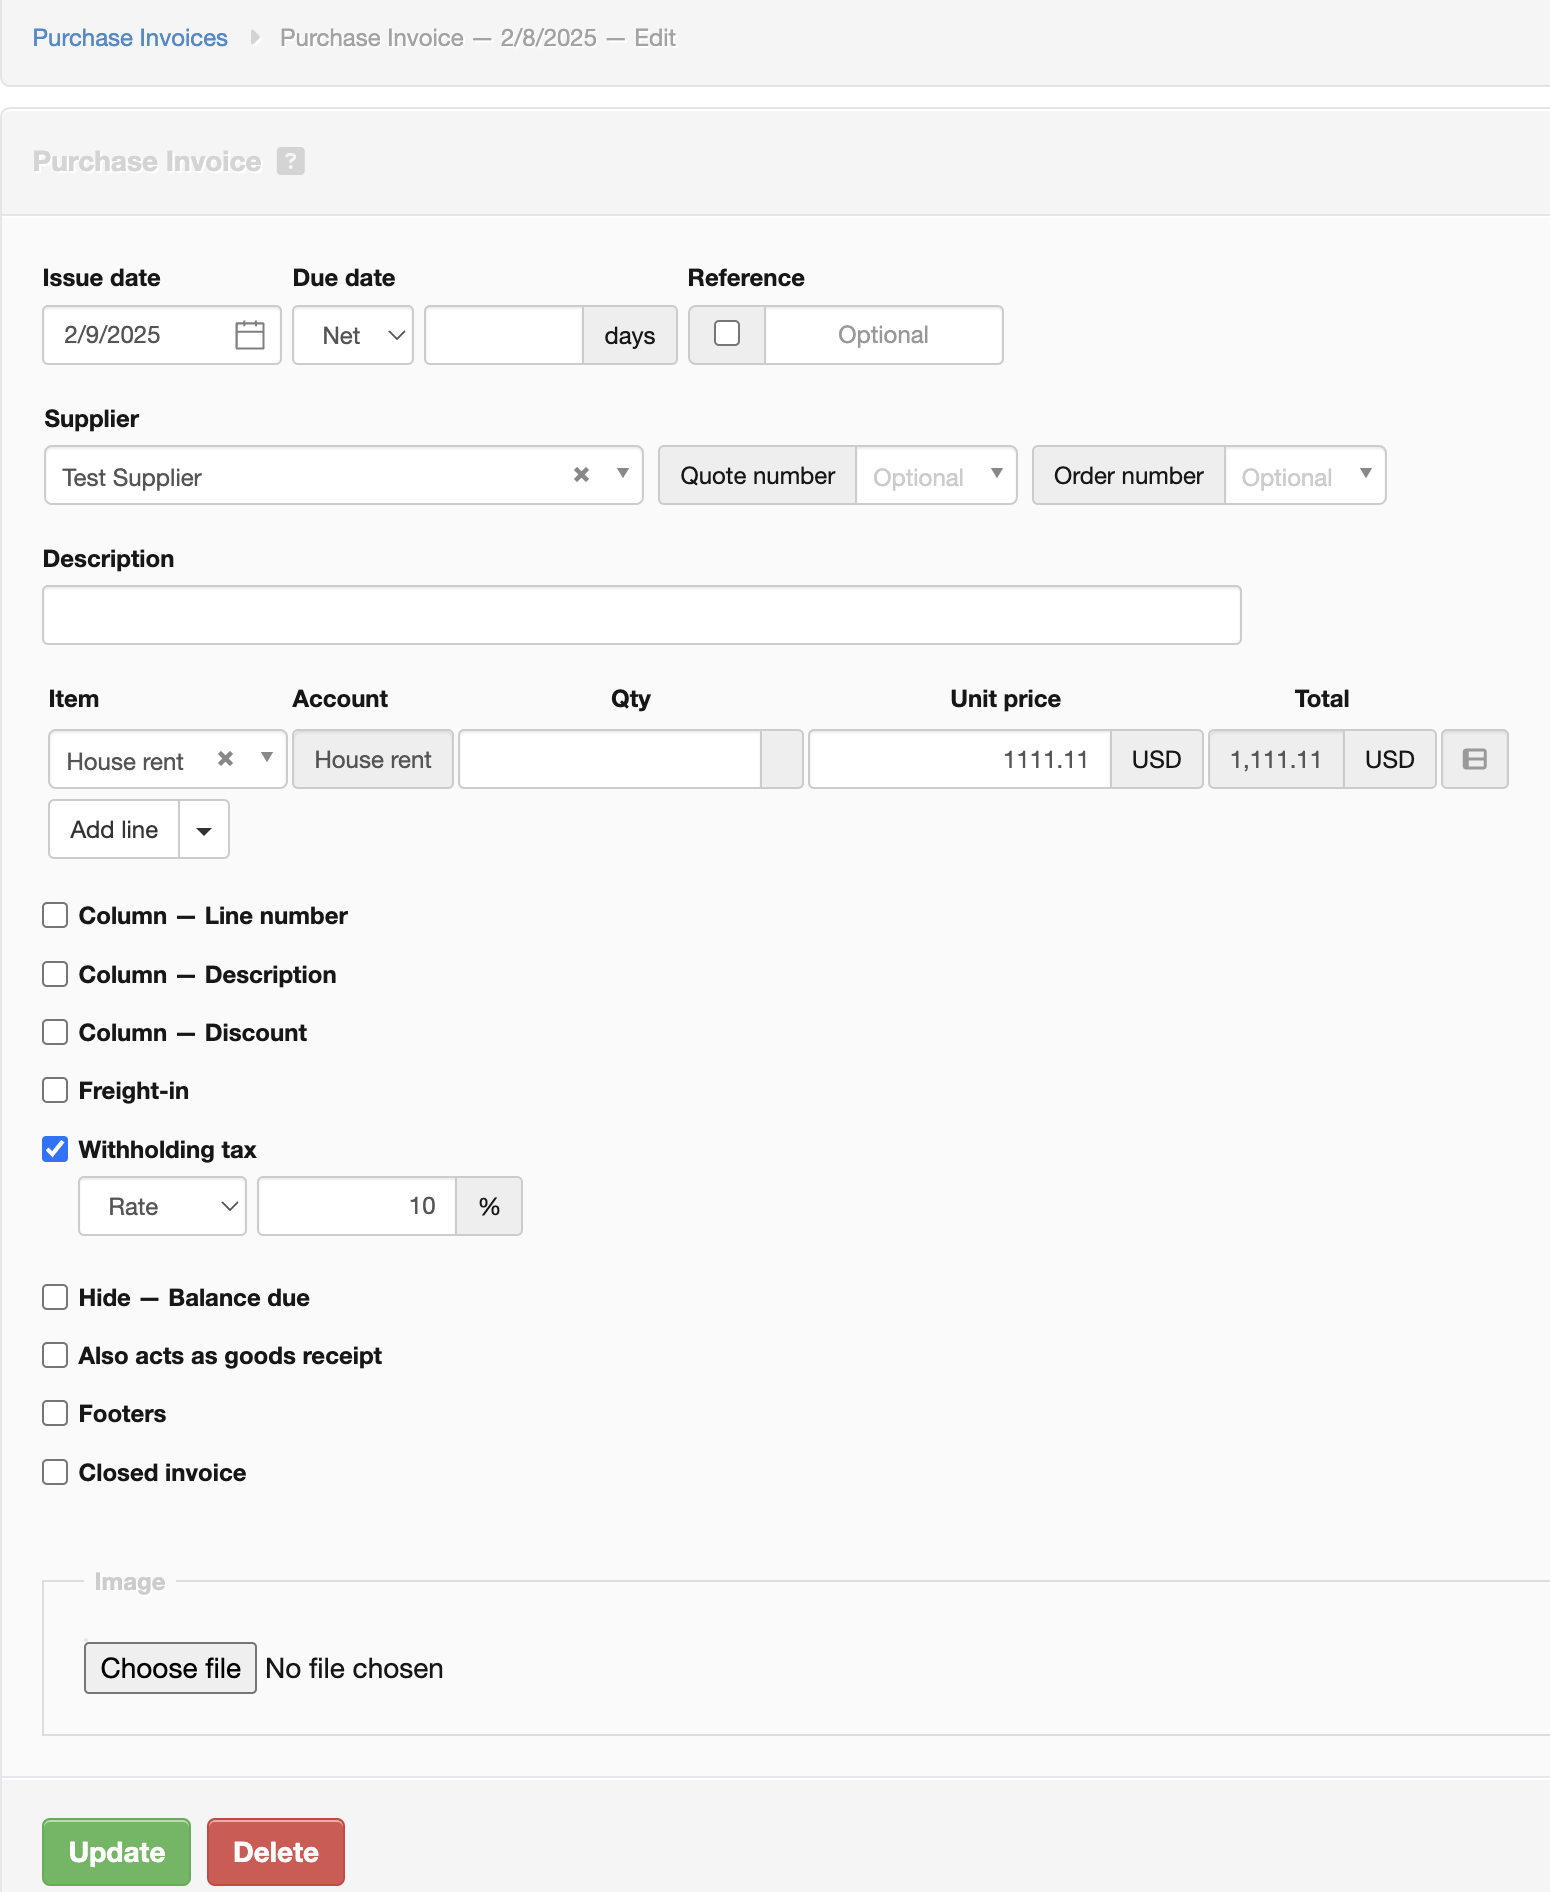Viewport: 1550px width, 1892px height.
Task: Uncheck the Withholding tax checkbox
Action: point(56,1149)
